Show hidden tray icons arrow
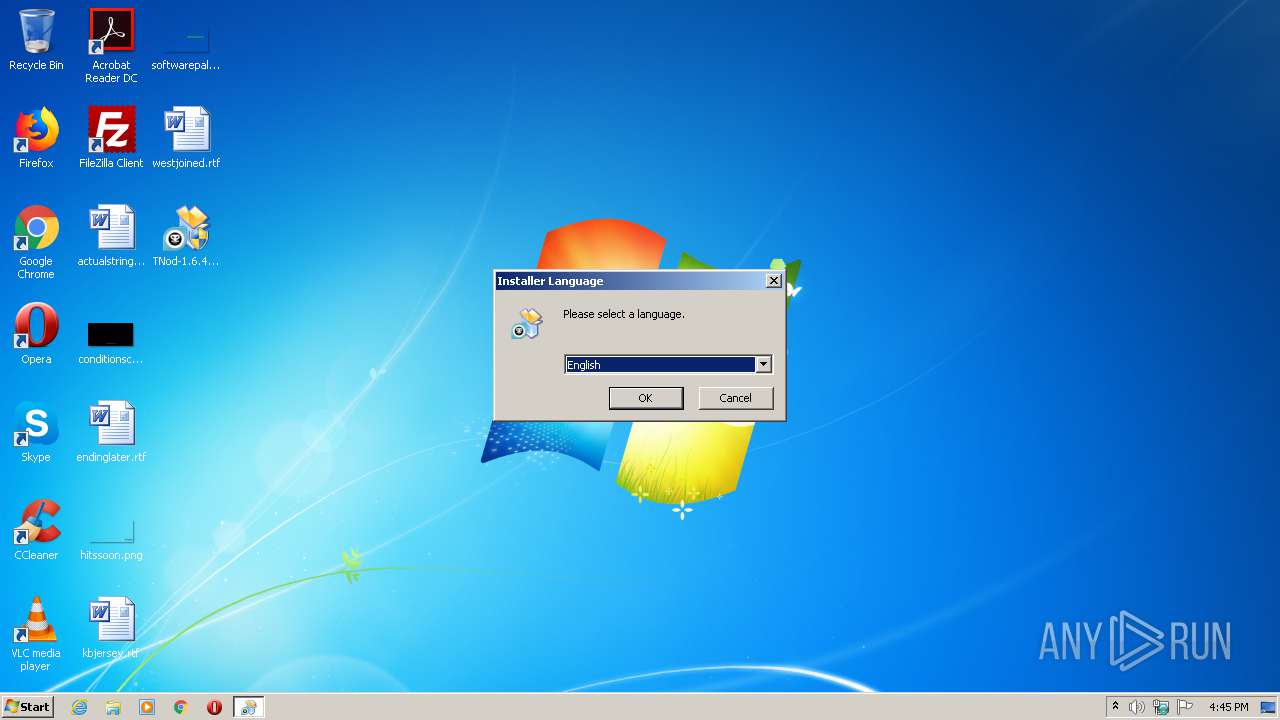 click(x=1115, y=706)
